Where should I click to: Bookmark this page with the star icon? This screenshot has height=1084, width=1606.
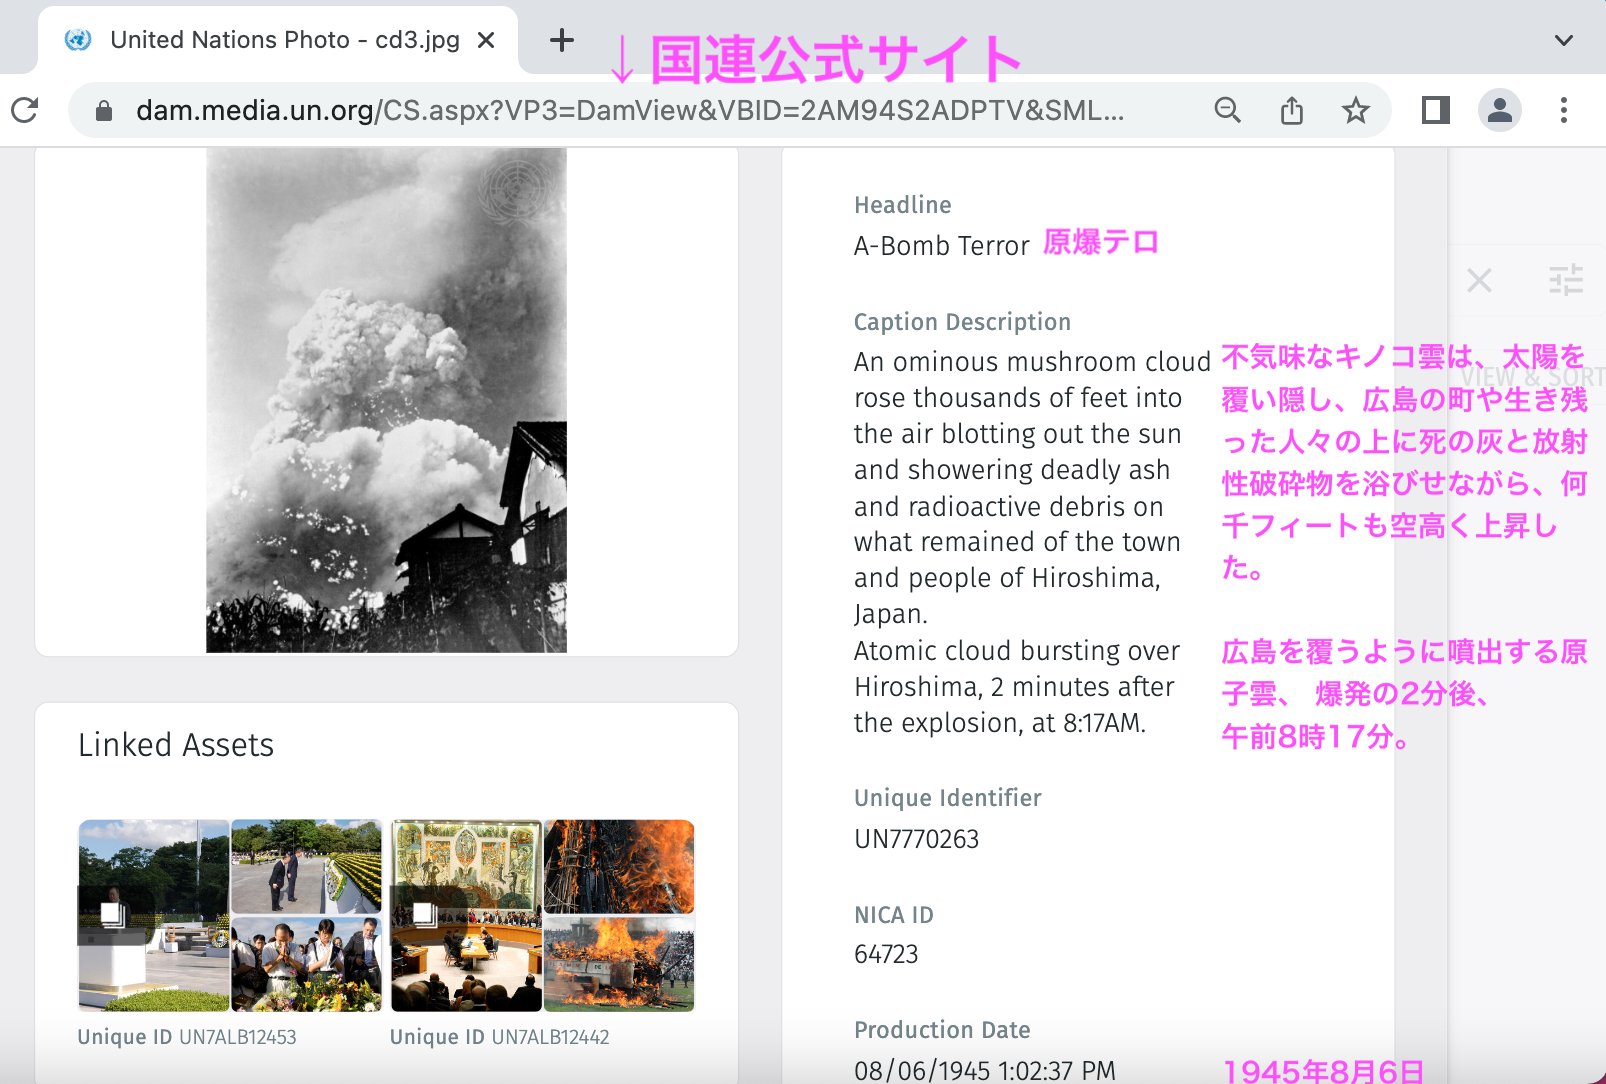click(x=1356, y=110)
